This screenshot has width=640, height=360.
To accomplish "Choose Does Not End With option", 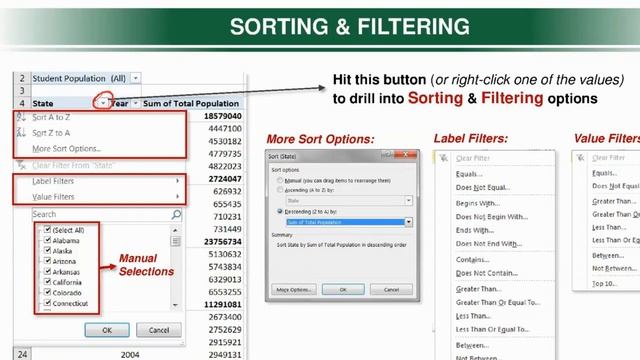I will click(x=489, y=244).
